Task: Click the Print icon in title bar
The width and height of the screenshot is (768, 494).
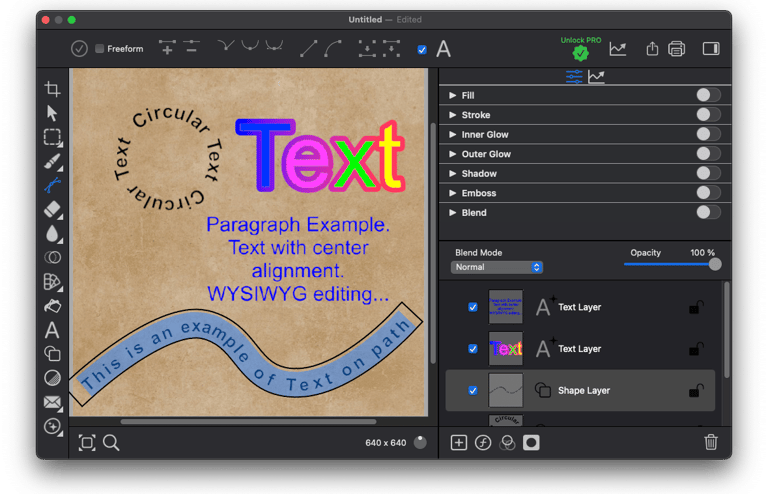Action: click(677, 48)
